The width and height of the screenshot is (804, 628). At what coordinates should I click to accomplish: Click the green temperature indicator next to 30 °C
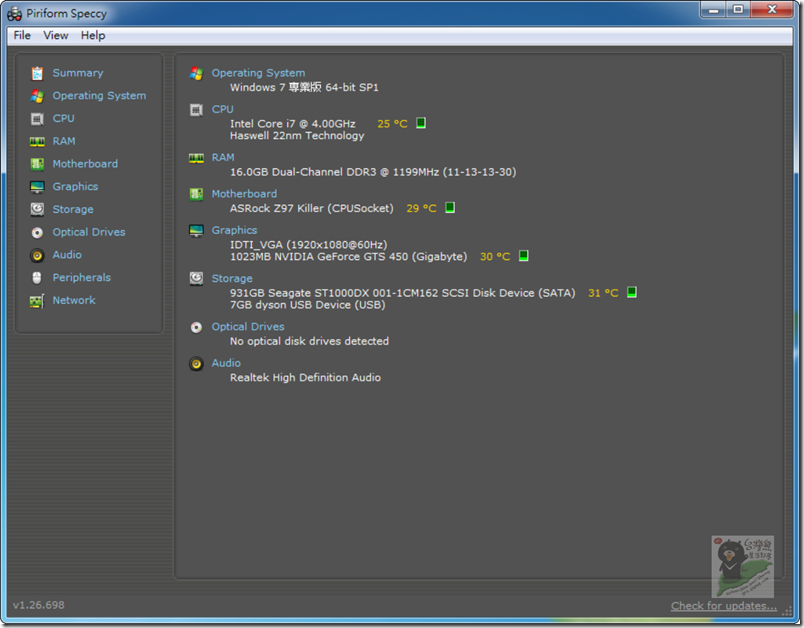click(524, 256)
